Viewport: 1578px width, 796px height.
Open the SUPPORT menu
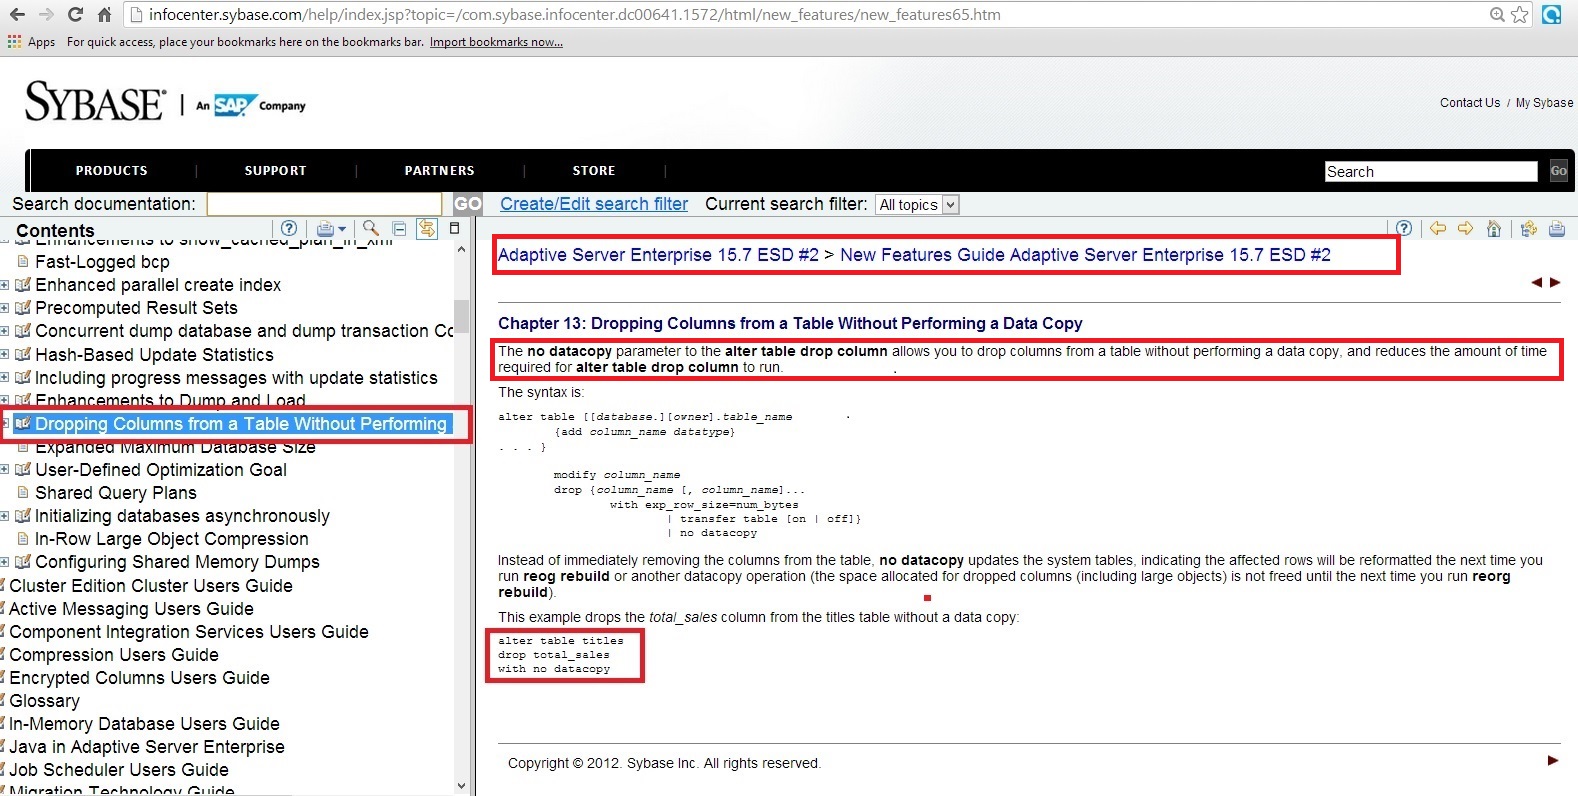[x=276, y=171]
